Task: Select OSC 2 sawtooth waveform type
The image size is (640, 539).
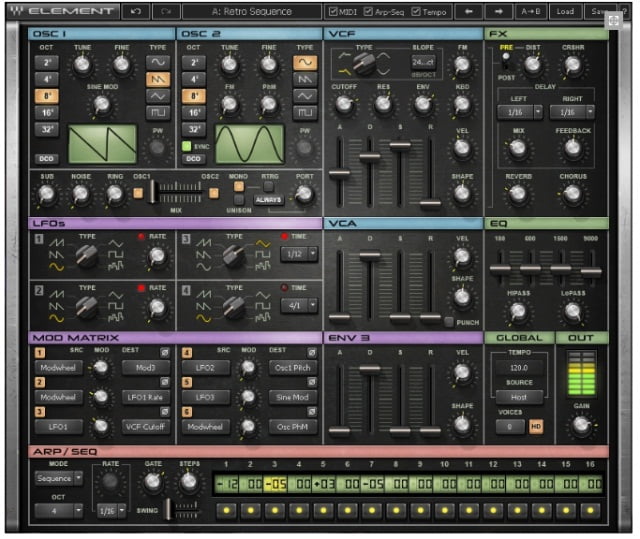Action: pos(305,79)
